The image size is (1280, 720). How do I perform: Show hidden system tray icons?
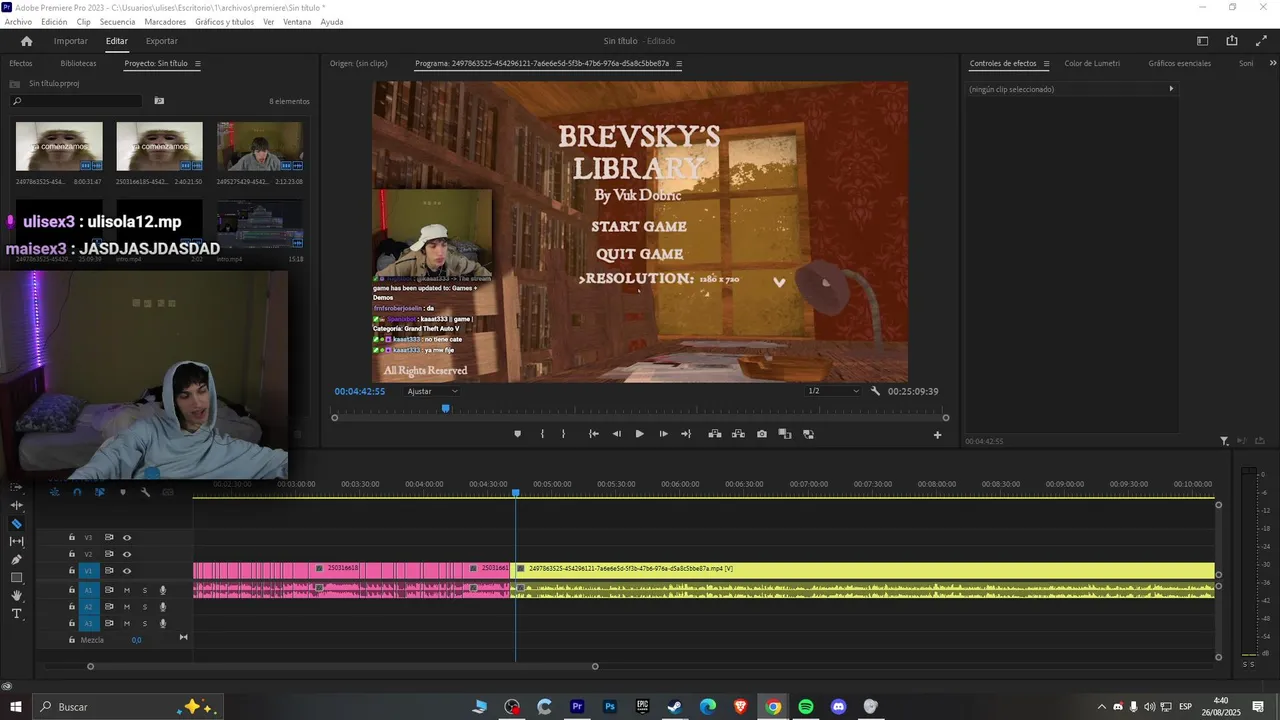pyautogui.click(x=1102, y=707)
